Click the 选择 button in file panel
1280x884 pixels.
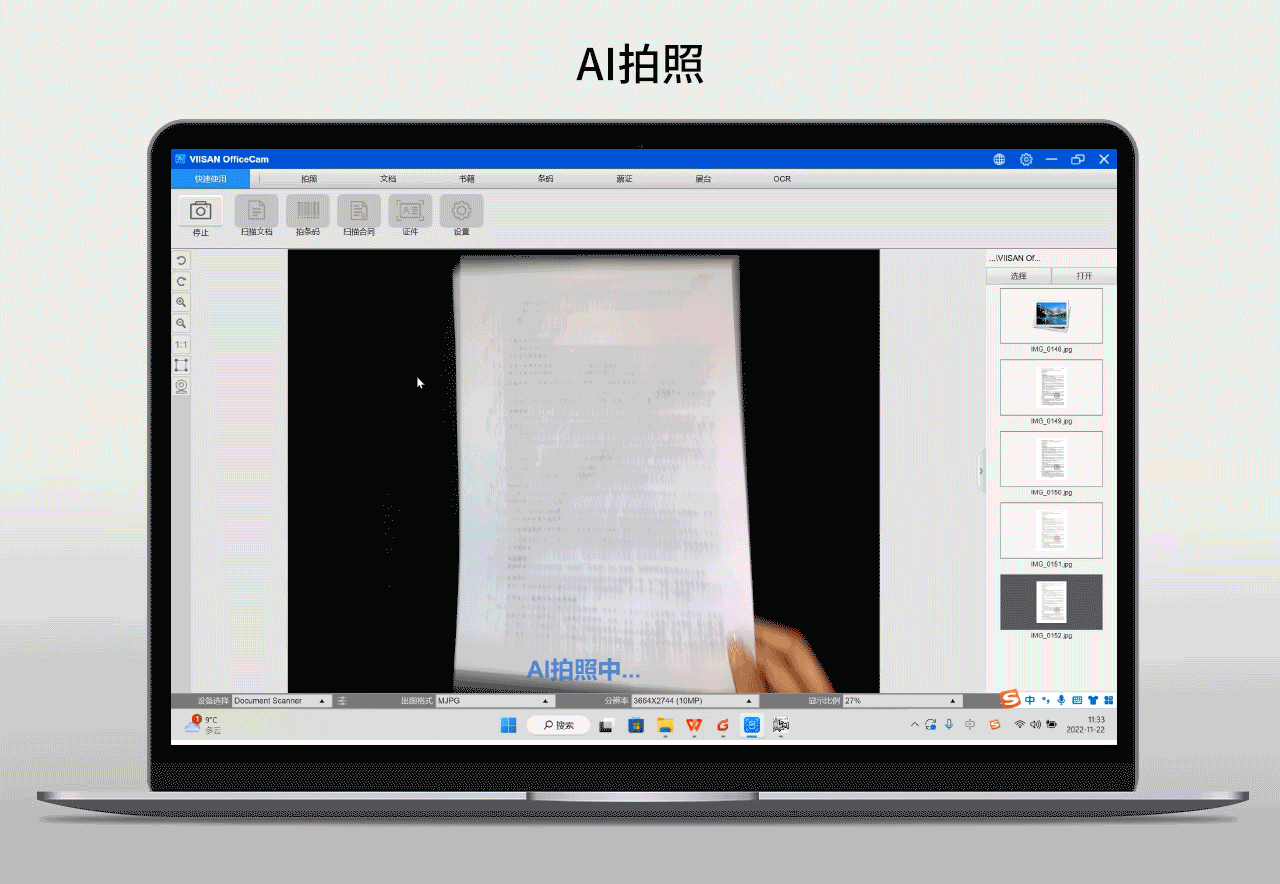coord(1018,276)
